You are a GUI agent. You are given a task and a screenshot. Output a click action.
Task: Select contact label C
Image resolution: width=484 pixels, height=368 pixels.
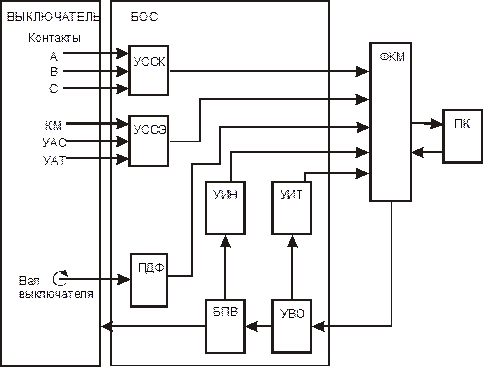click(x=54, y=88)
